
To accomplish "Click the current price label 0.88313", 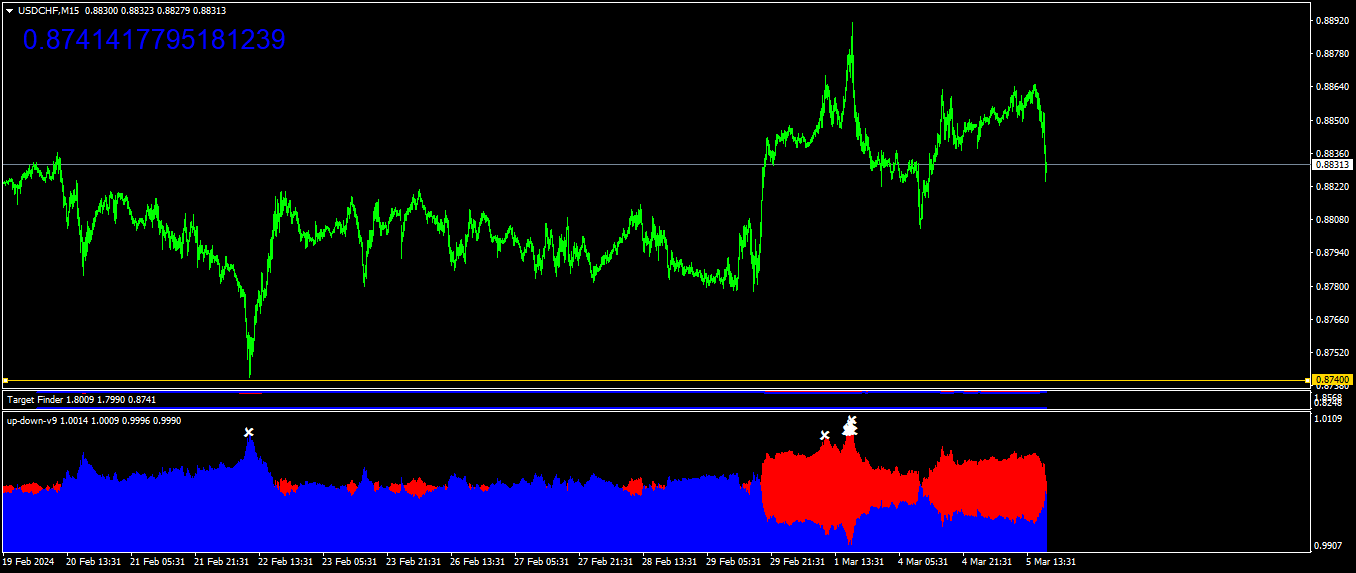I will coord(1333,164).
